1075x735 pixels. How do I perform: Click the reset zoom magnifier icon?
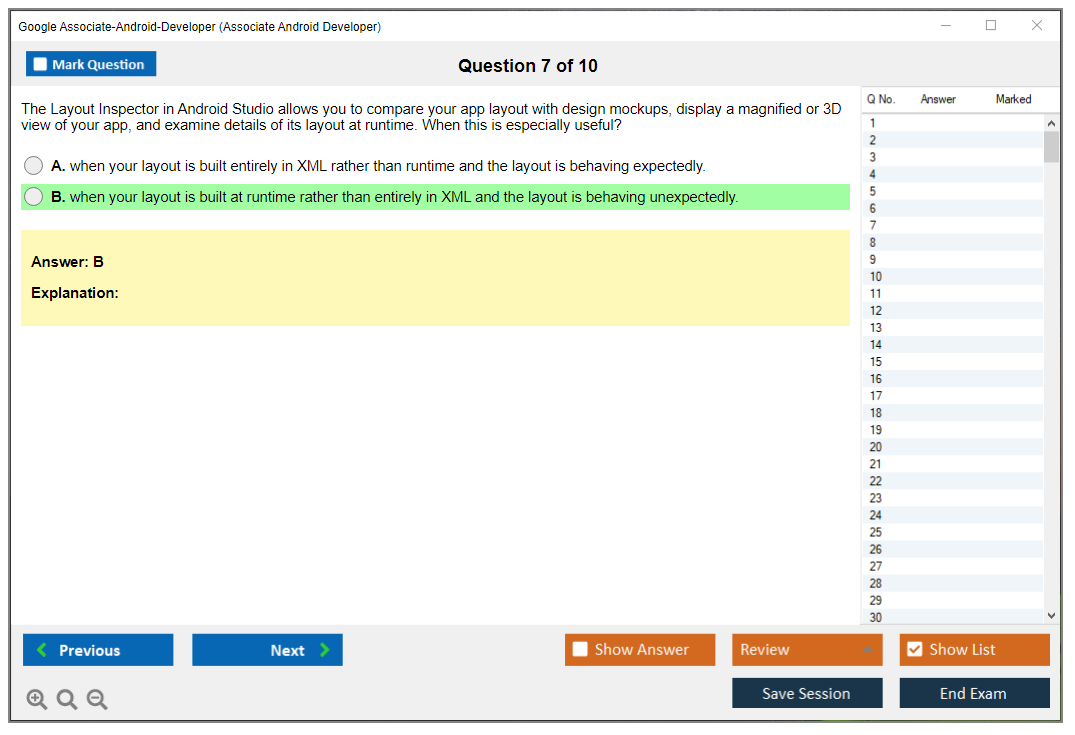tap(67, 700)
